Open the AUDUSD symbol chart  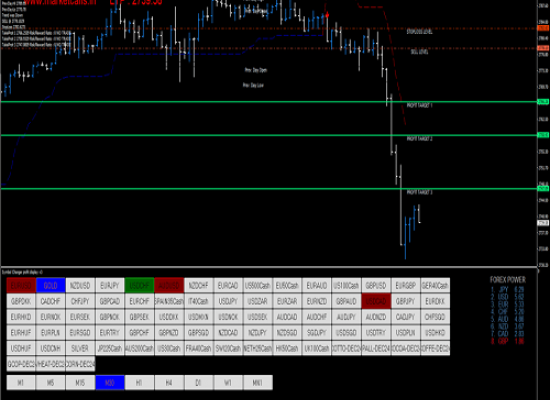(x=169, y=285)
